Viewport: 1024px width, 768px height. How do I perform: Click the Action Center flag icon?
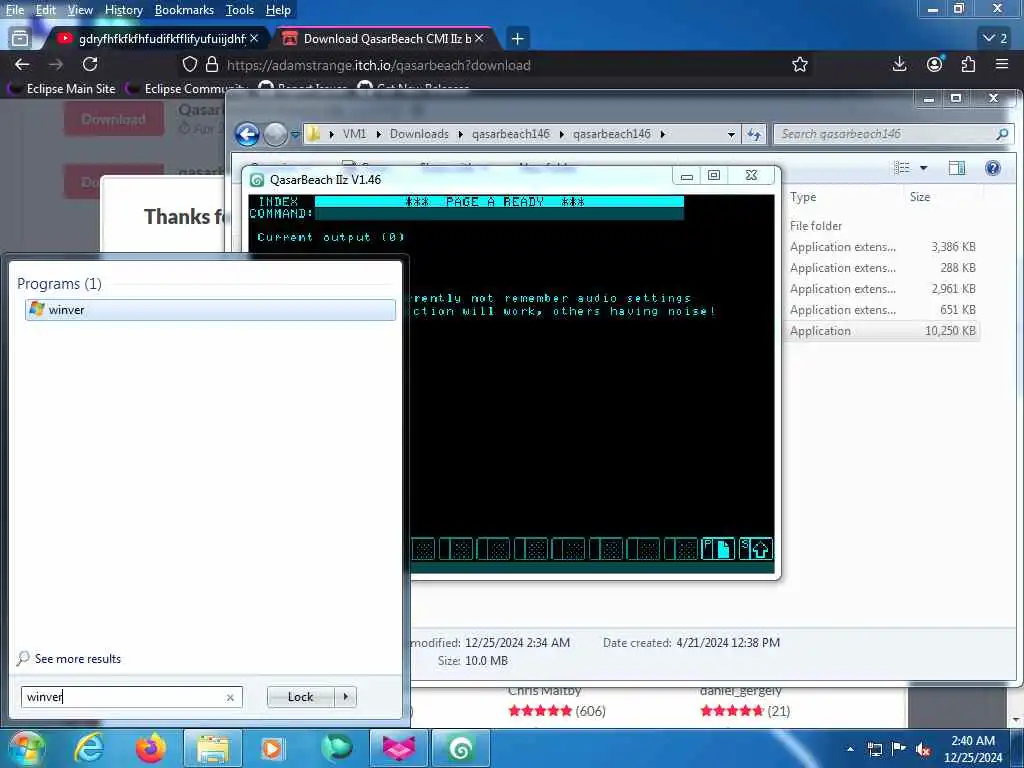pyautogui.click(x=899, y=748)
